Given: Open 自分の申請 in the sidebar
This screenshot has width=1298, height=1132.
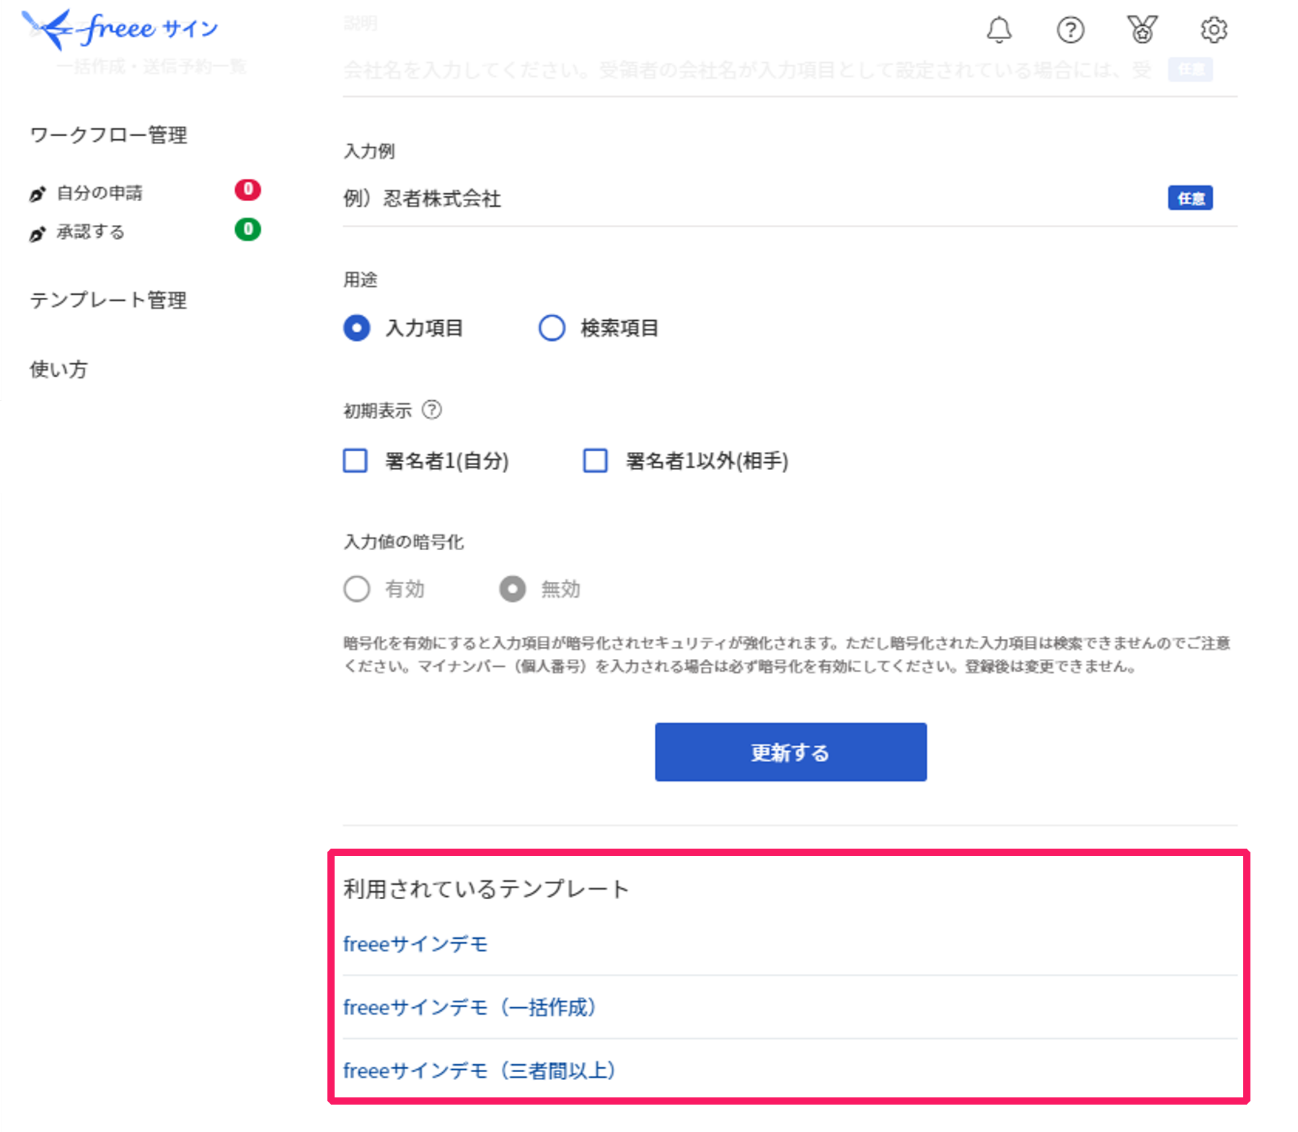Looking at the screenshot, I should (99, 193).
